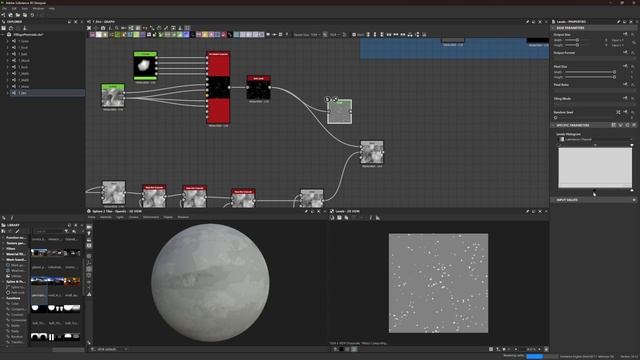Click the undo arrow icon in main toolbar
This screenshot has height=360, width=640.
point(32,15)
